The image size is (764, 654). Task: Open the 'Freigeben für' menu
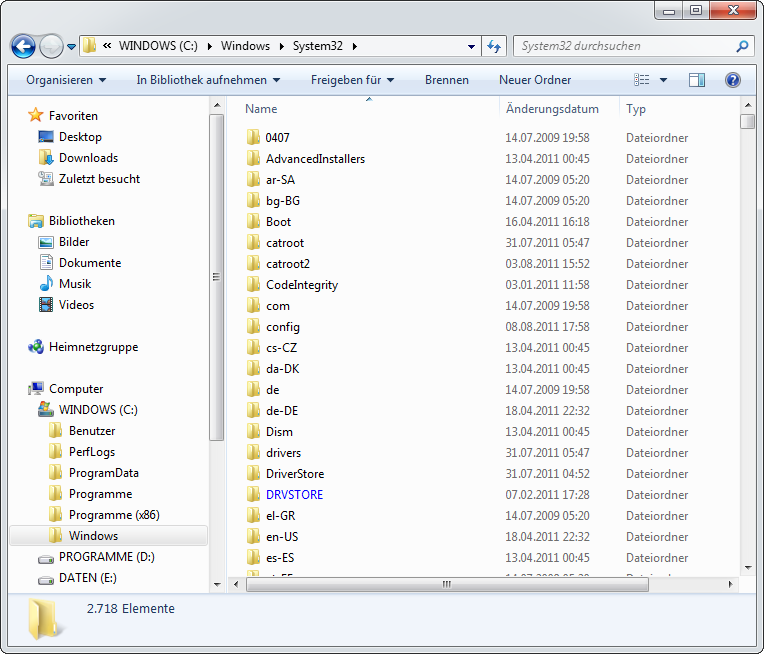click(x=352, y=80)
